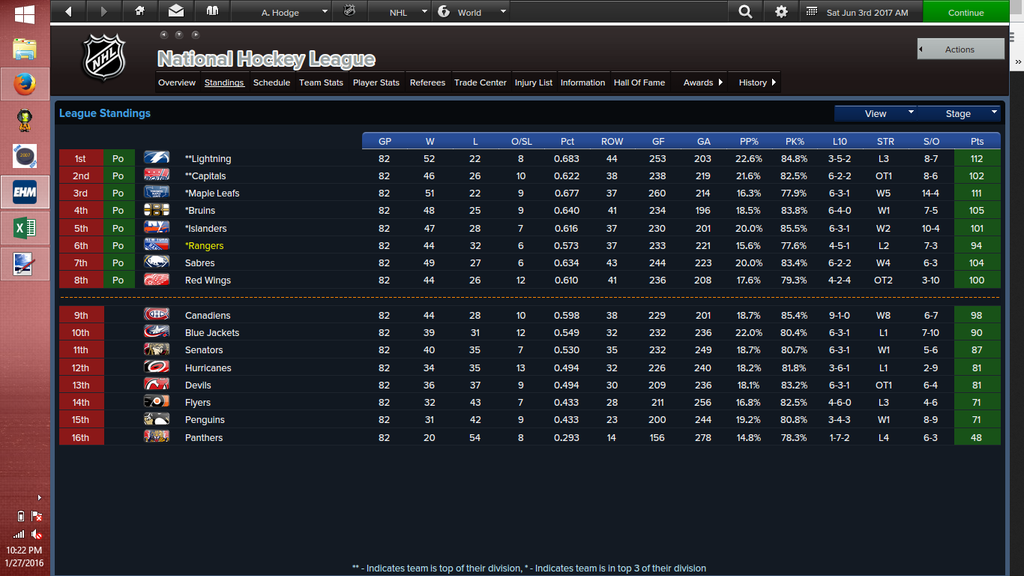Expand the Actions panel

click(960, 49)
